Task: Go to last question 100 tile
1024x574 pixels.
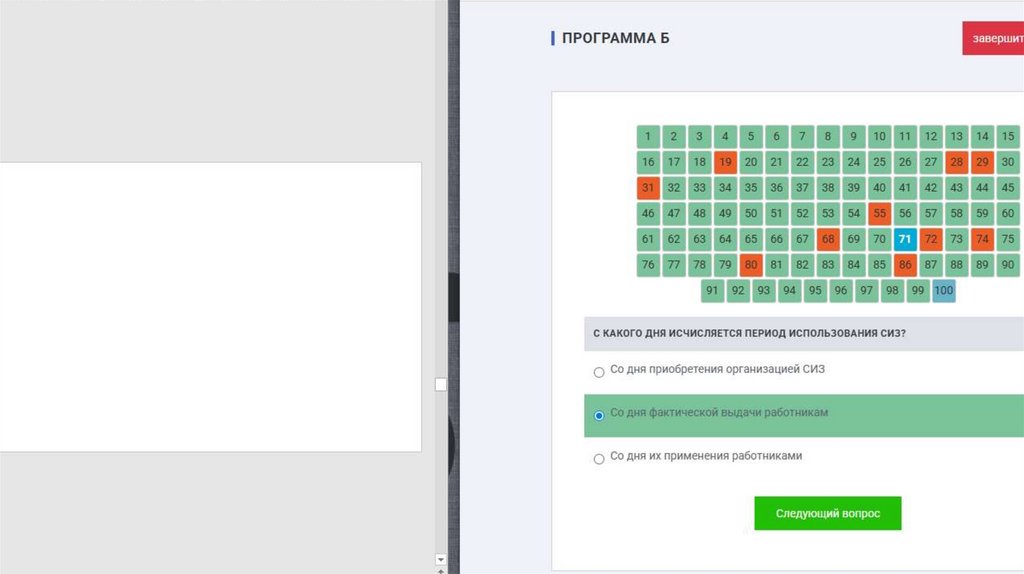Action: (x=943, y=291)
